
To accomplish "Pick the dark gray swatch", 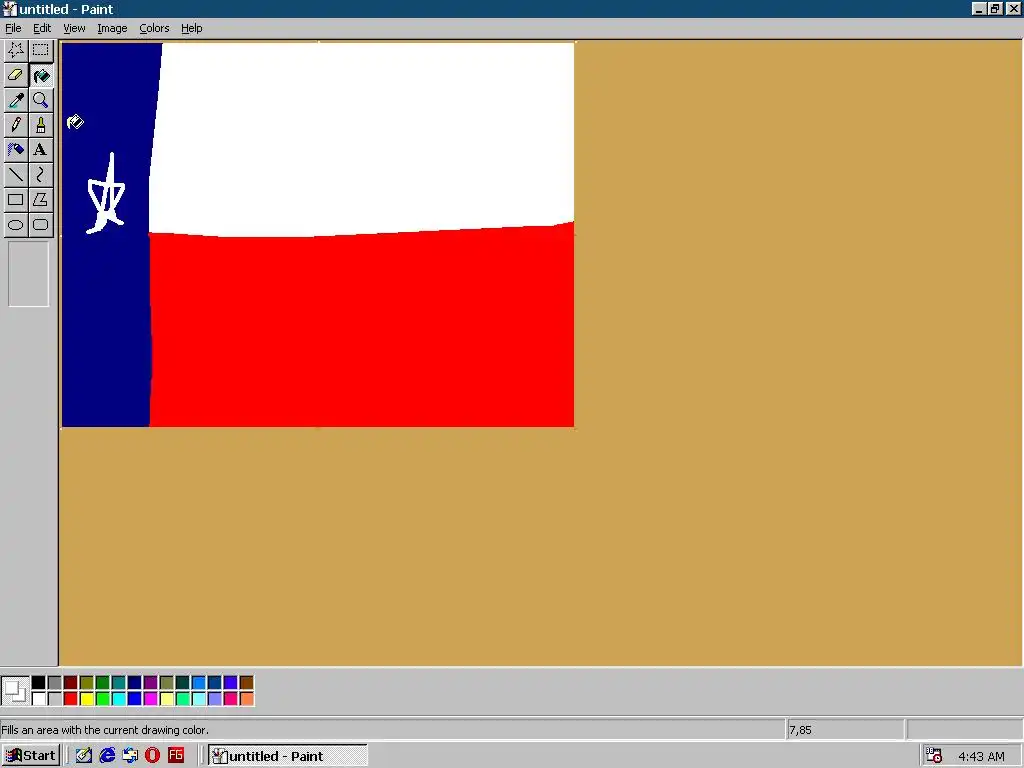I will click(54, 682).
